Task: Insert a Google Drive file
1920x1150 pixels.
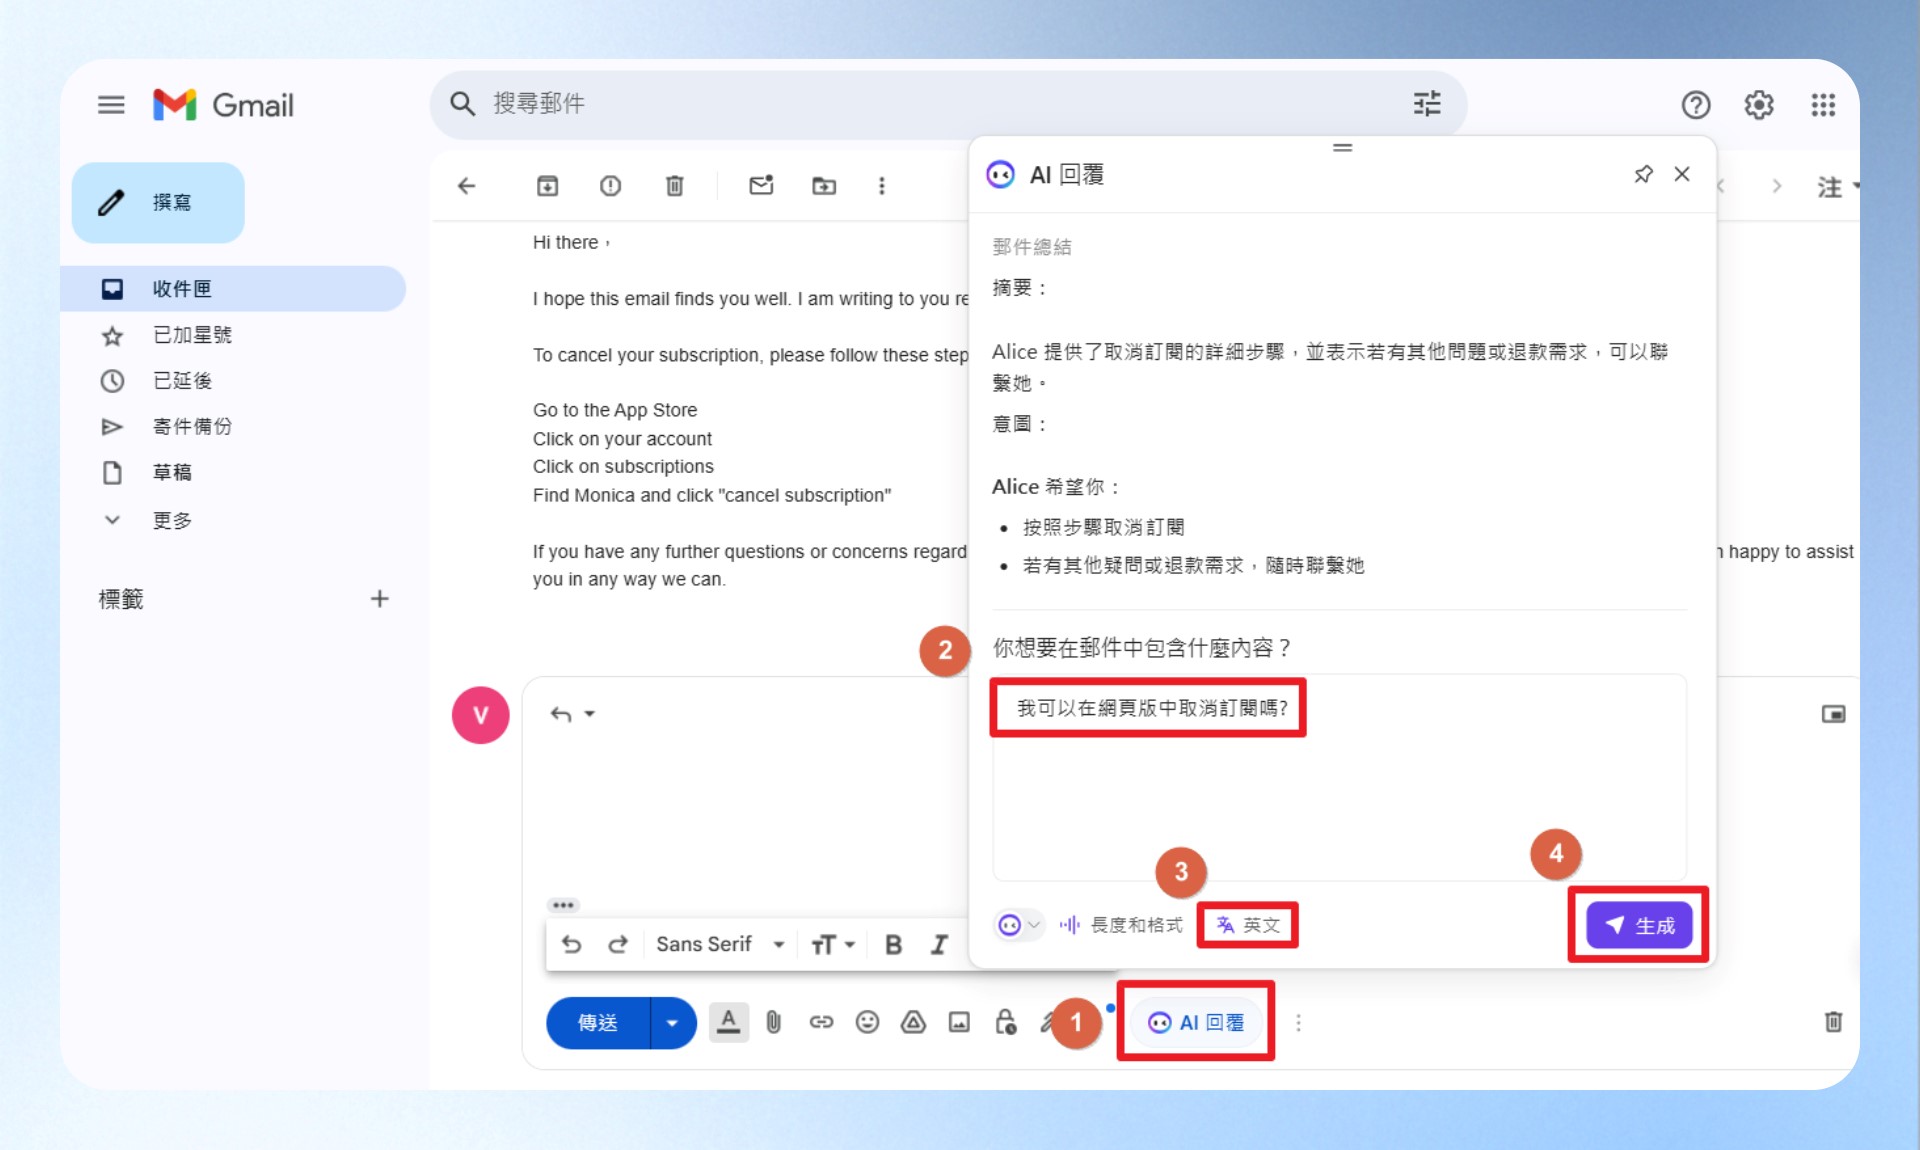Action: point(913,1022)
